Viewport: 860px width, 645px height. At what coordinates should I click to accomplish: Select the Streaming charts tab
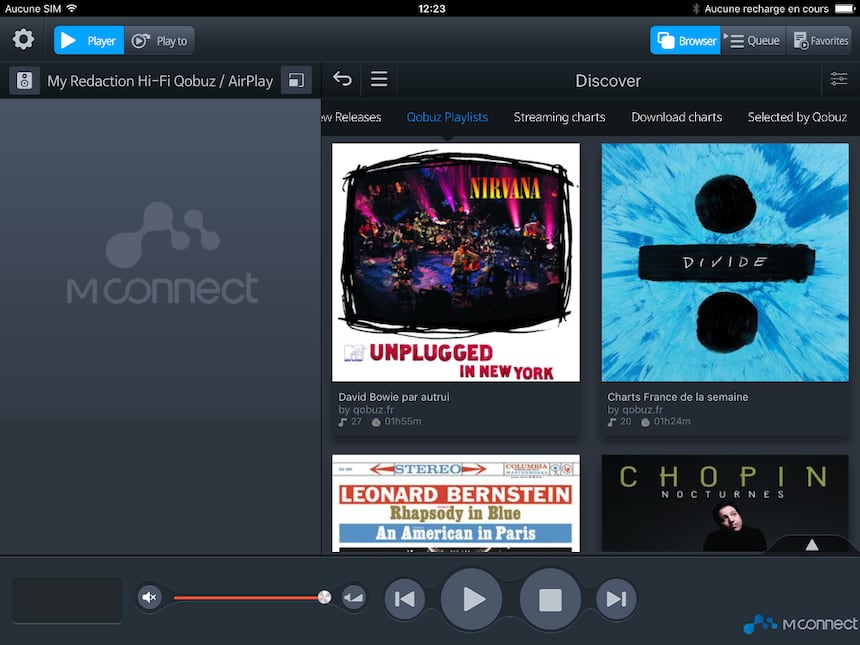tap(559, 117)
